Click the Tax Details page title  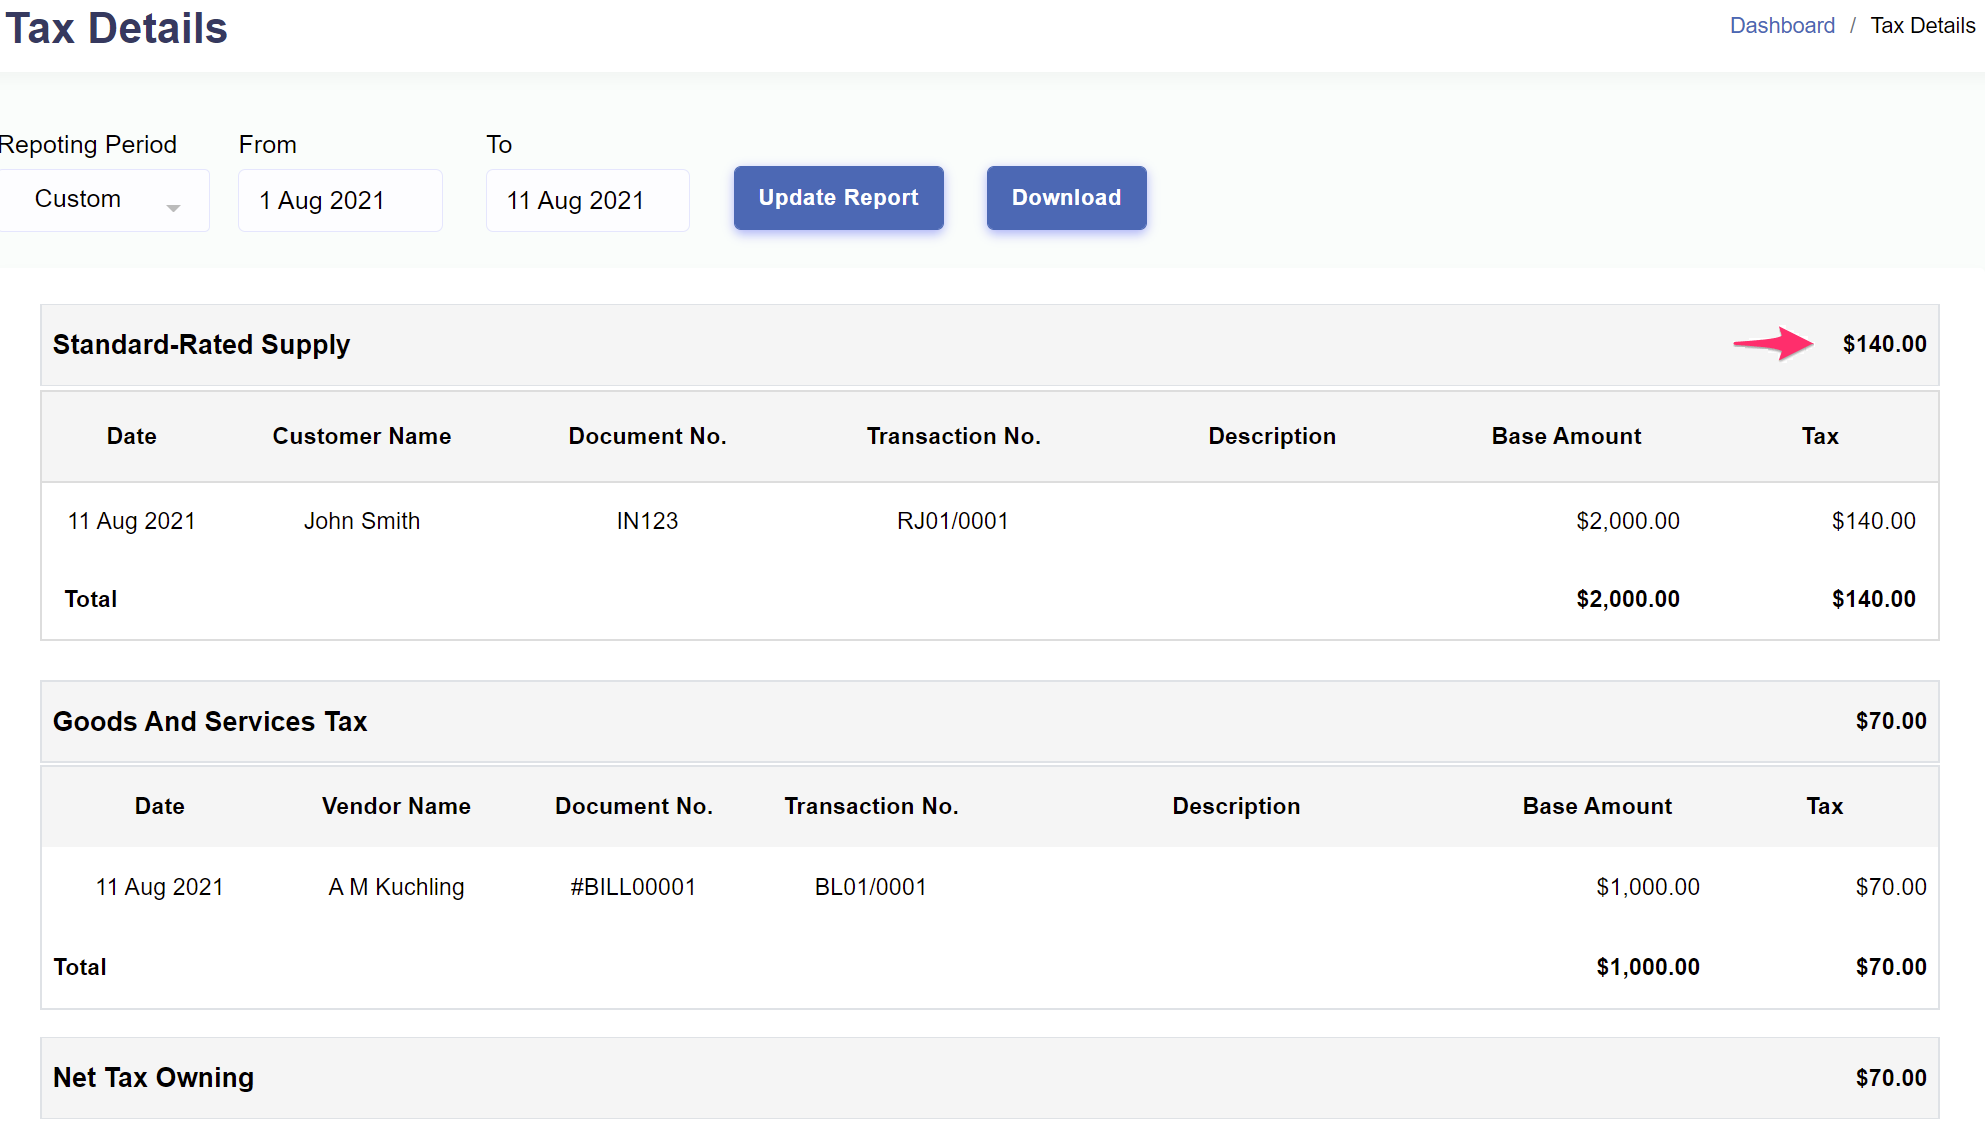[x=116, y=28]
